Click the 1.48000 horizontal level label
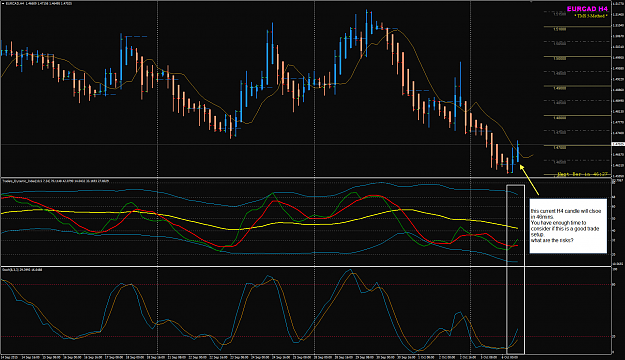Image resolution: width=625 pixels, height=360 pixels. [560, 118]
